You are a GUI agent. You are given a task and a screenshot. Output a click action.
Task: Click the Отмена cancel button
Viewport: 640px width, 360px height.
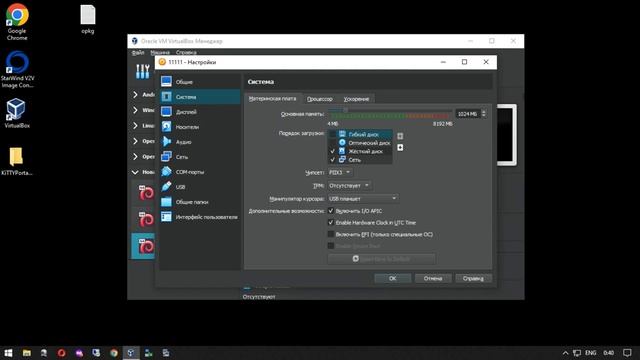433,278
